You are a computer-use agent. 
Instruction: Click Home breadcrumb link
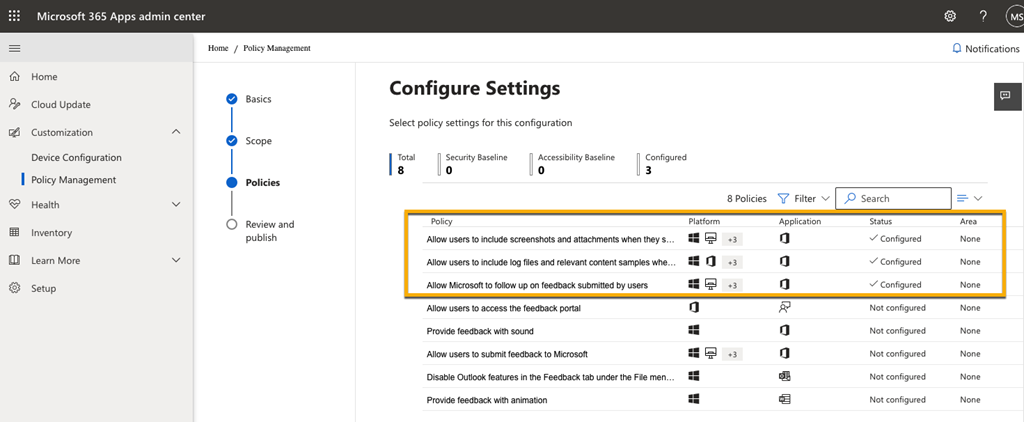218,48
